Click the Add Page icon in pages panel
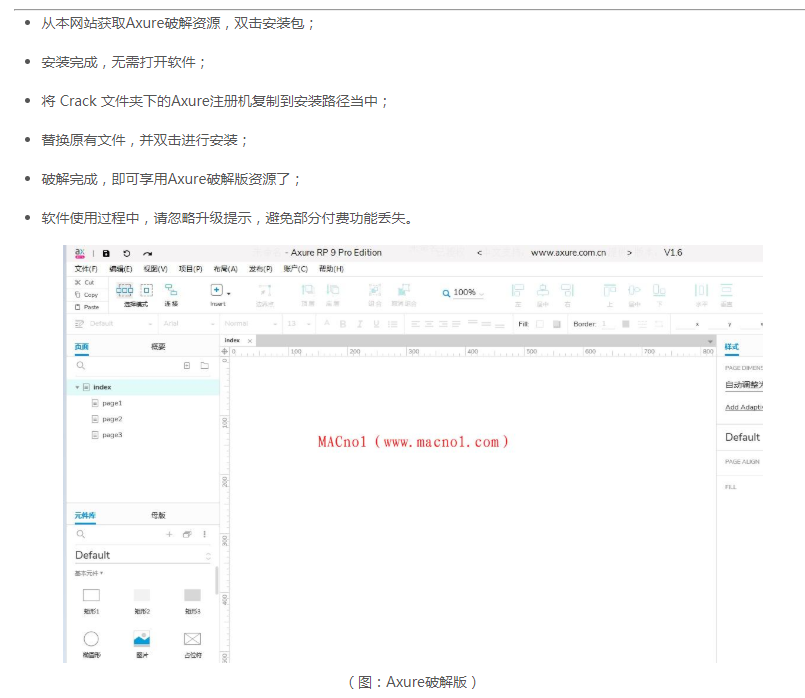805x698 pixels. click(x=187, y=365)
